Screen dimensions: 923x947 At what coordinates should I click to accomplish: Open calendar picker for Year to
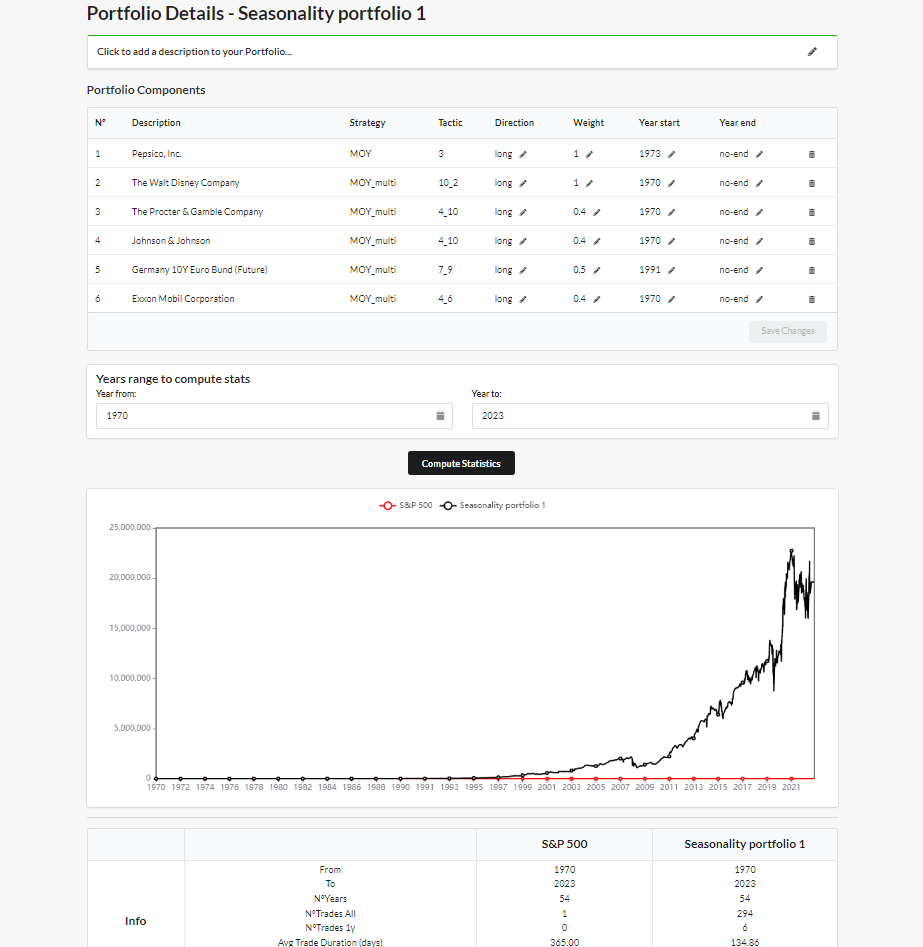click(x=816, y=416)
